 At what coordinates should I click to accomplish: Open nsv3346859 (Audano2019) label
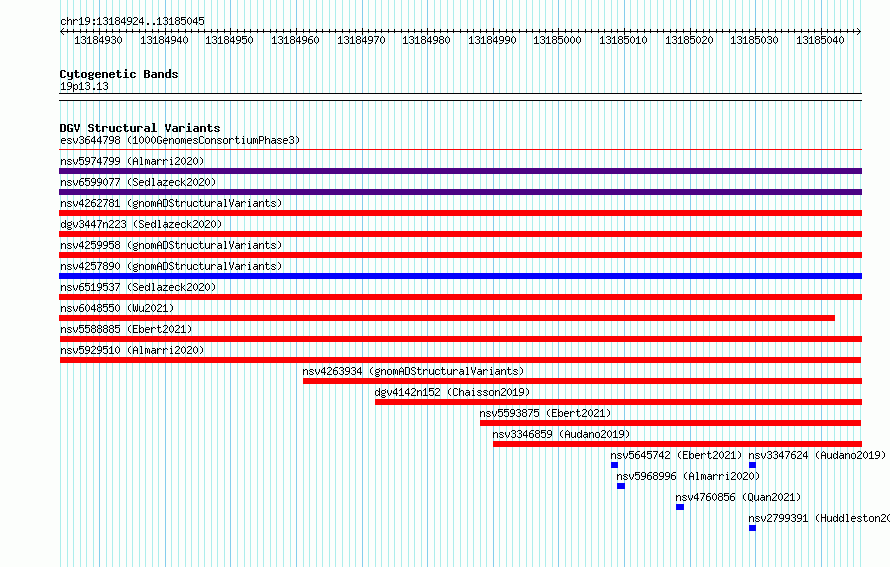point(561,434)
